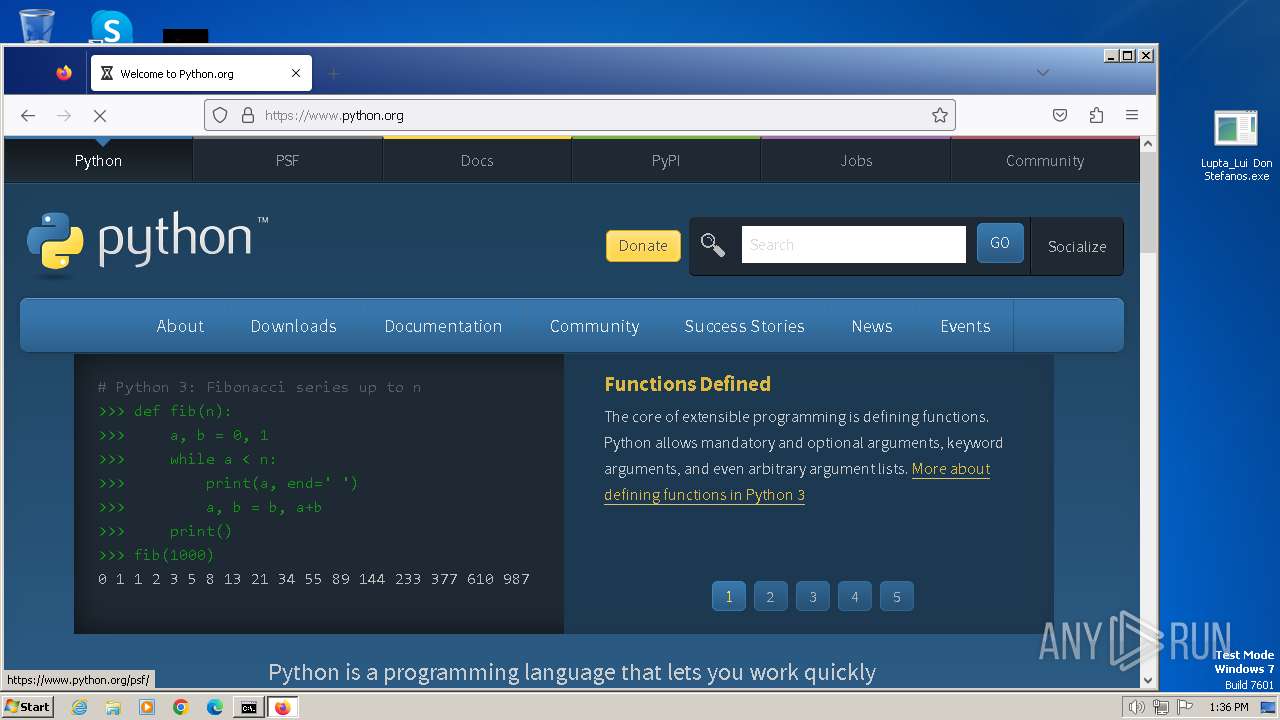1280x720 pixels.
Task: Open the About menu item
Action: pos(180,326)
